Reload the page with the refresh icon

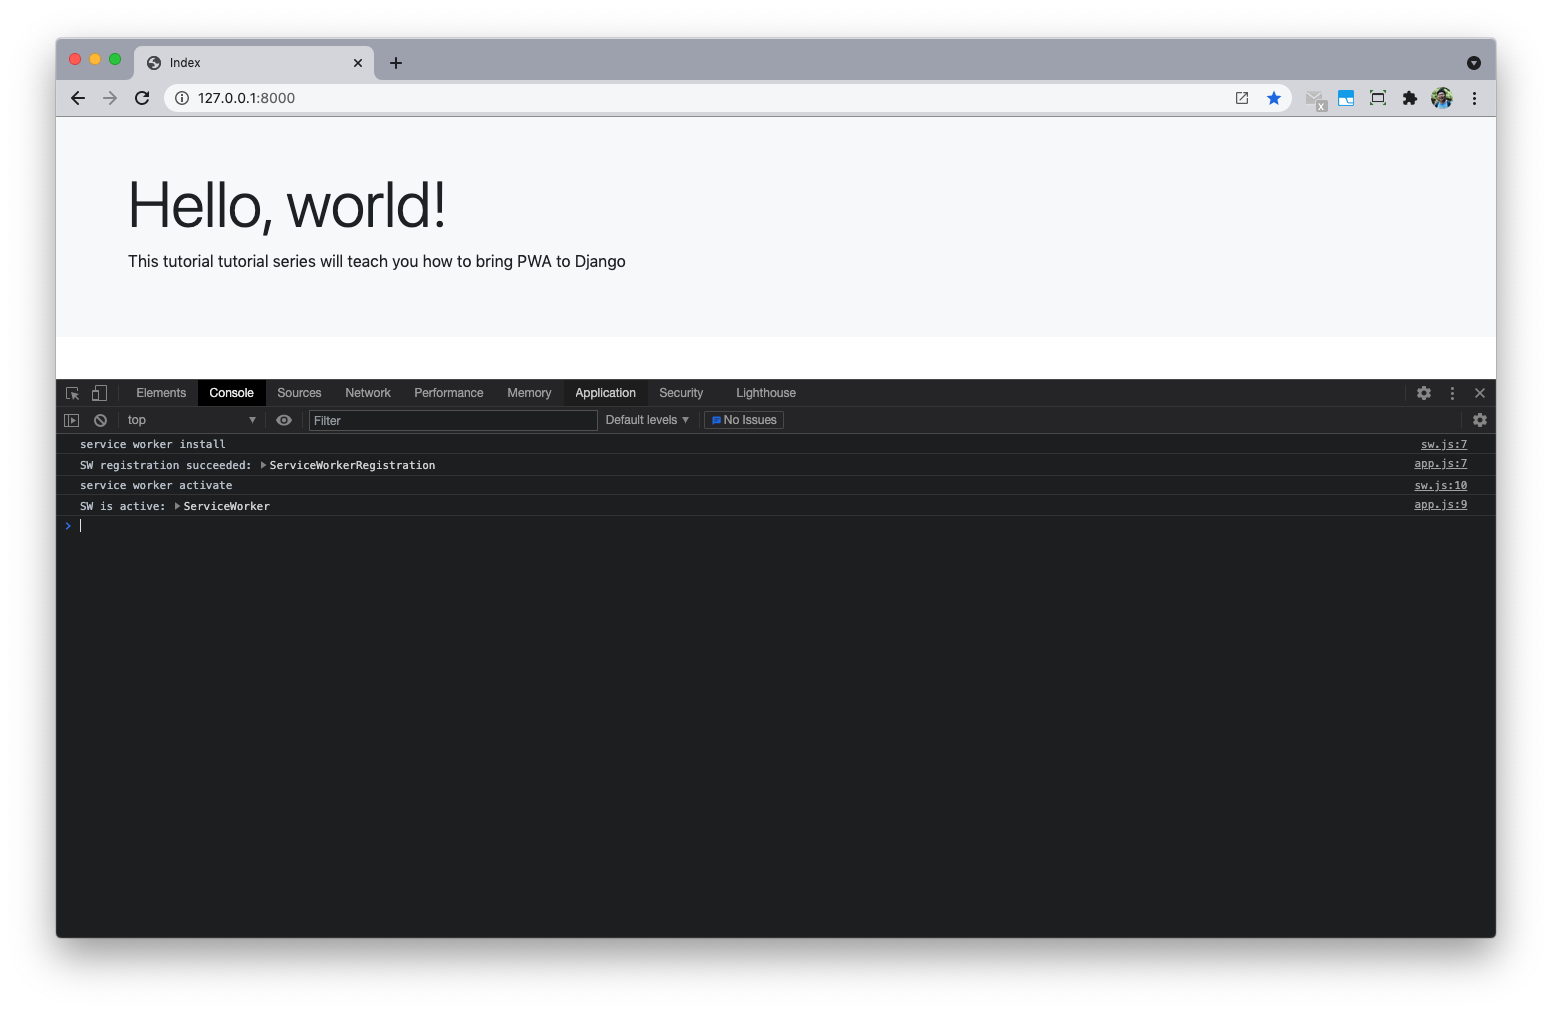click(142, 98)
